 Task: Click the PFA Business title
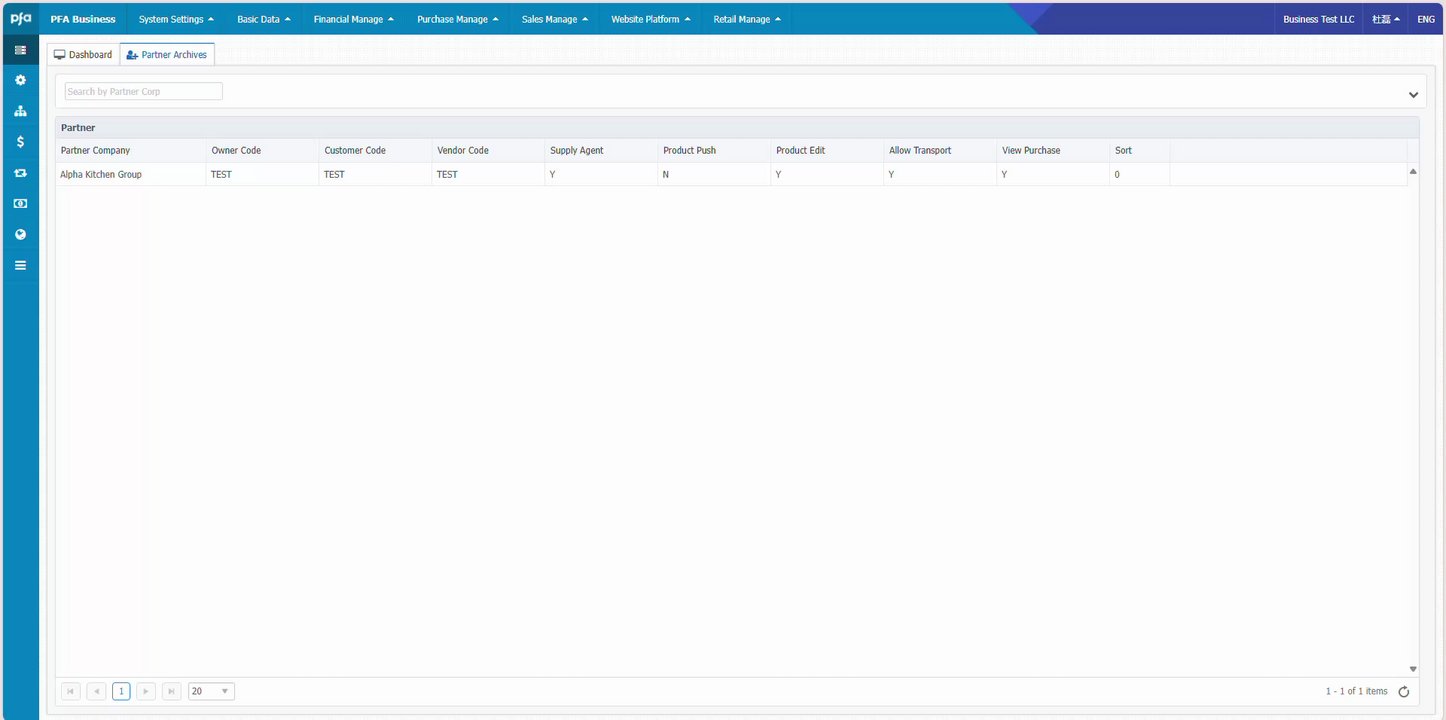coord(83,19)
